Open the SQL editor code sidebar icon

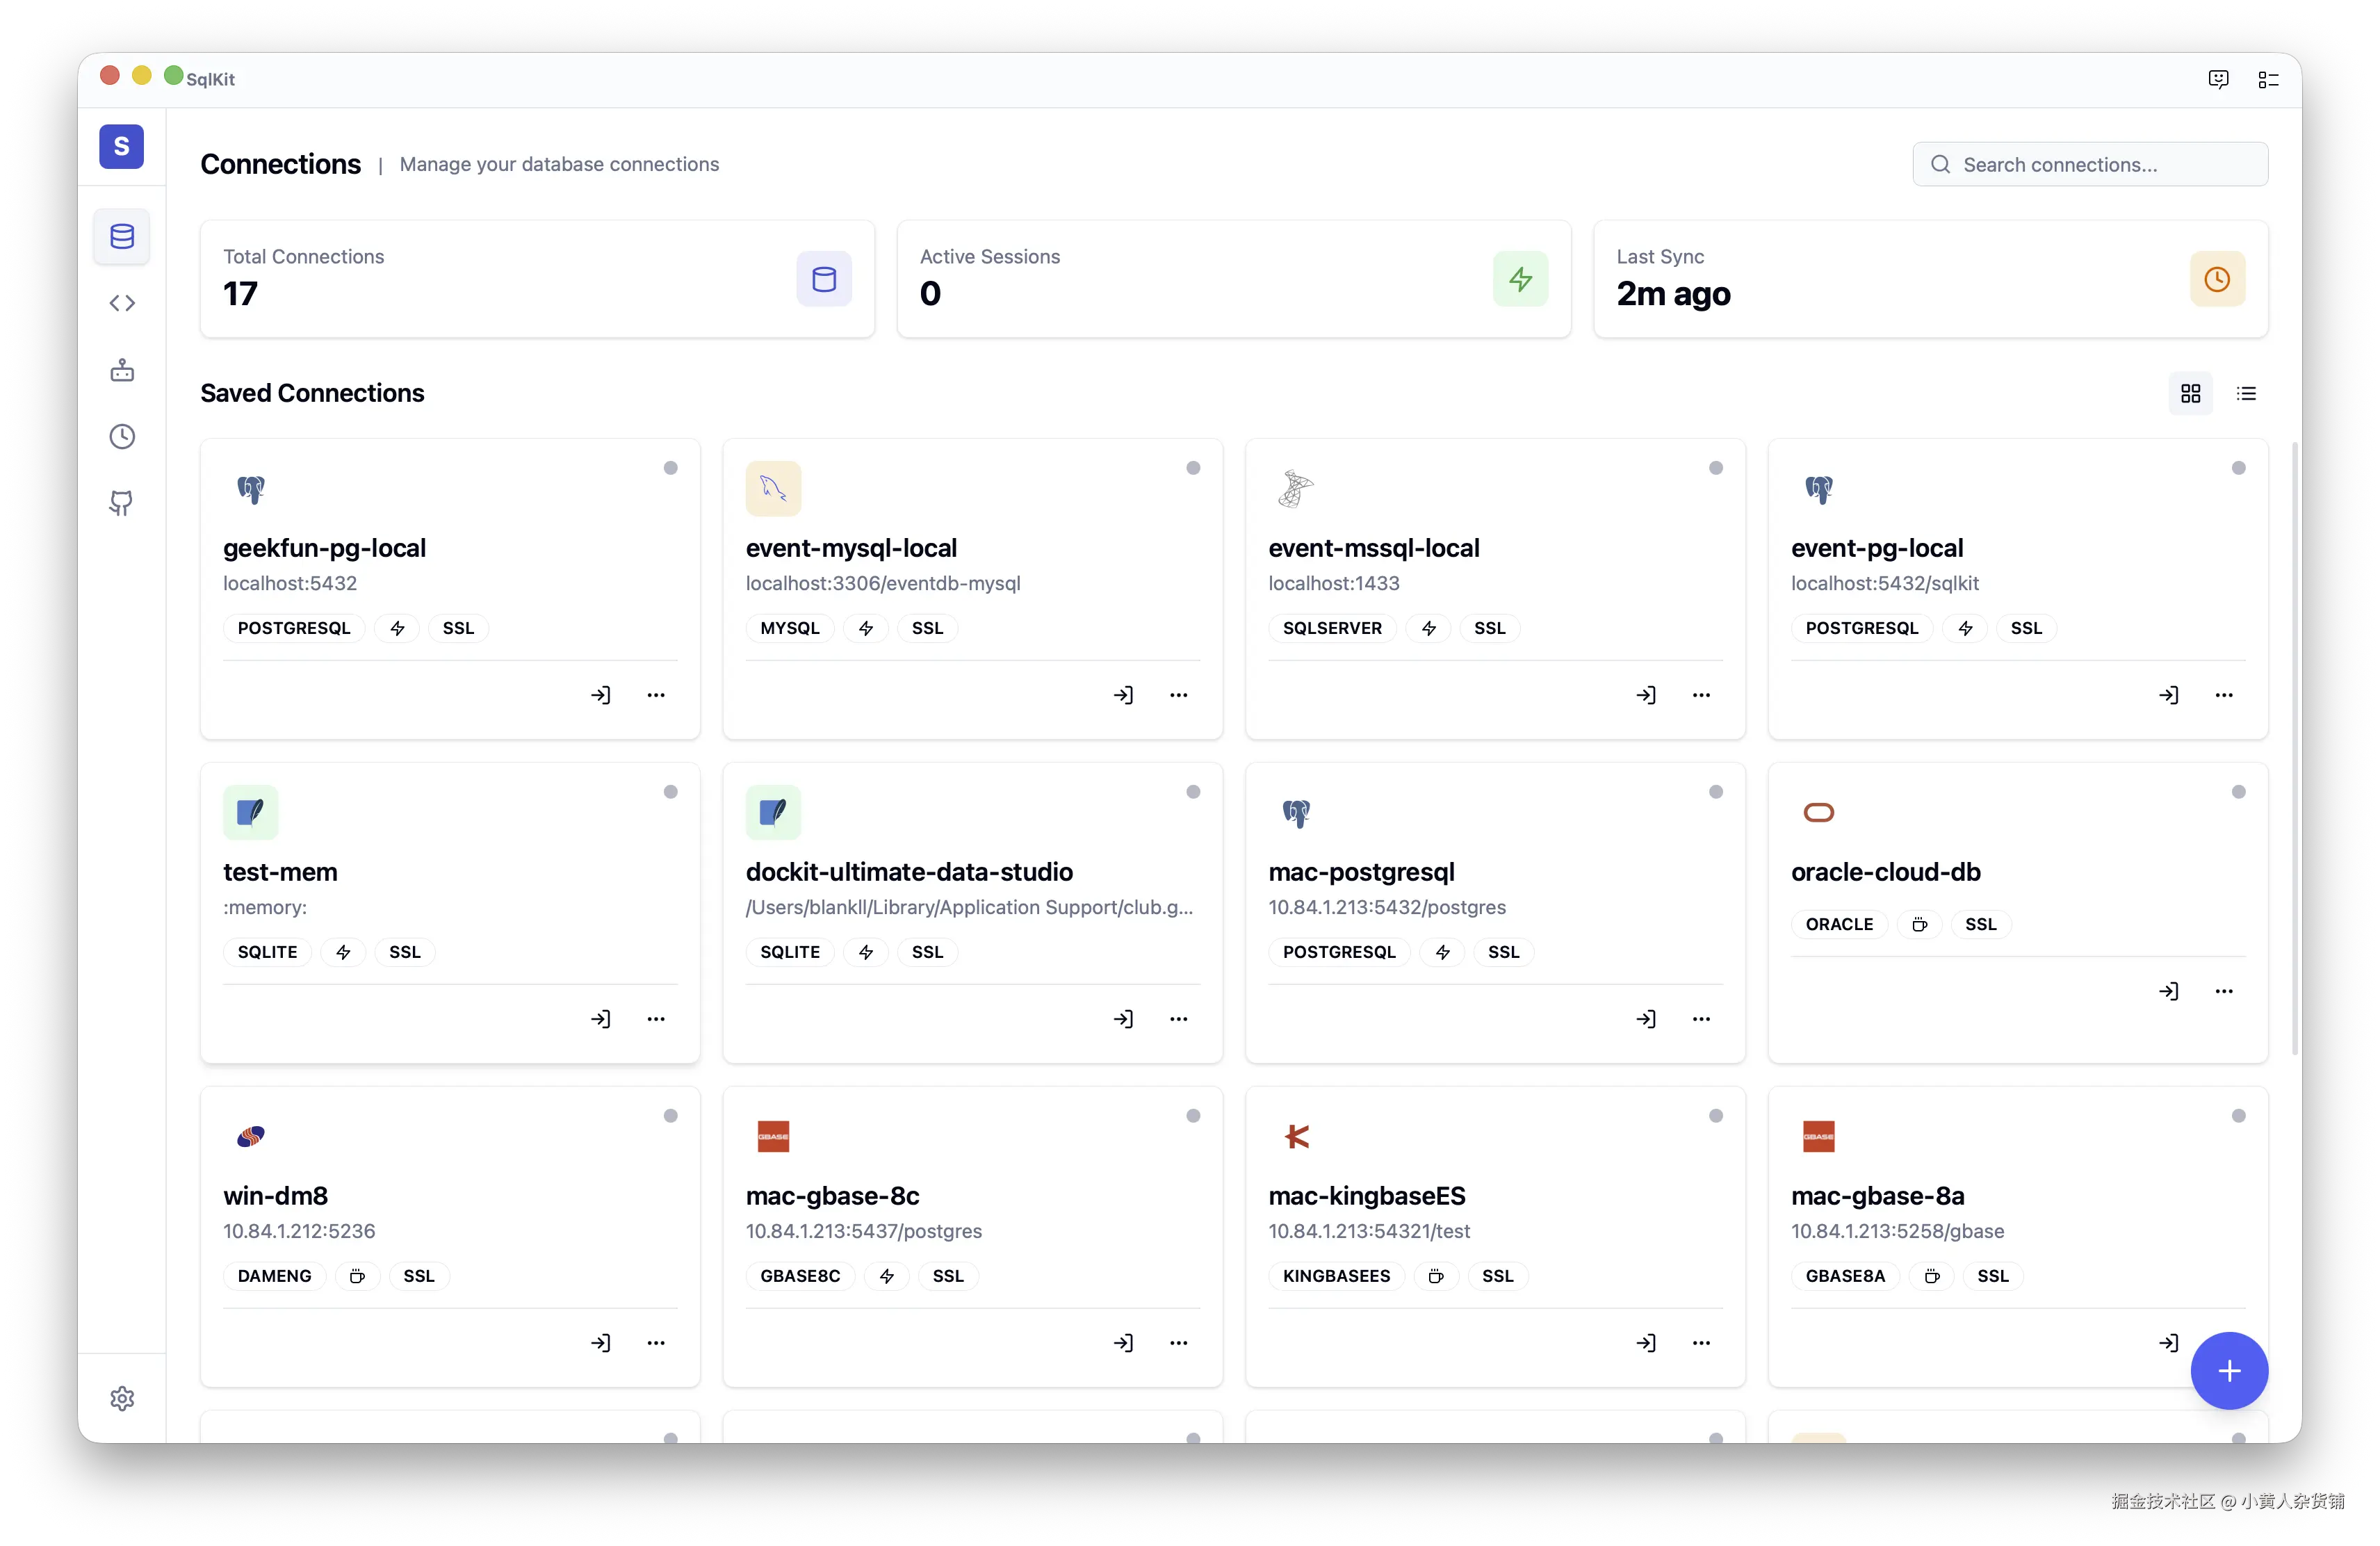pos(122,303)
